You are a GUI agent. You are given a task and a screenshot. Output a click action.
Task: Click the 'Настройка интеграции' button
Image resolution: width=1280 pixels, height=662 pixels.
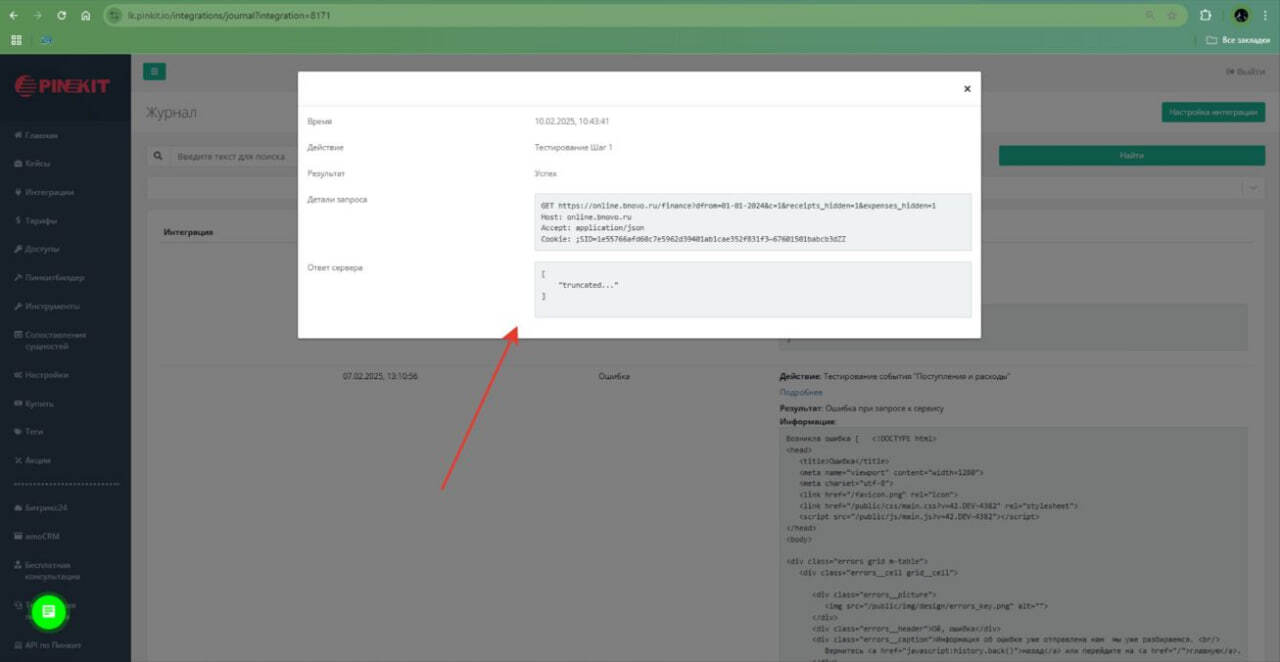(x=1213, y=113)
